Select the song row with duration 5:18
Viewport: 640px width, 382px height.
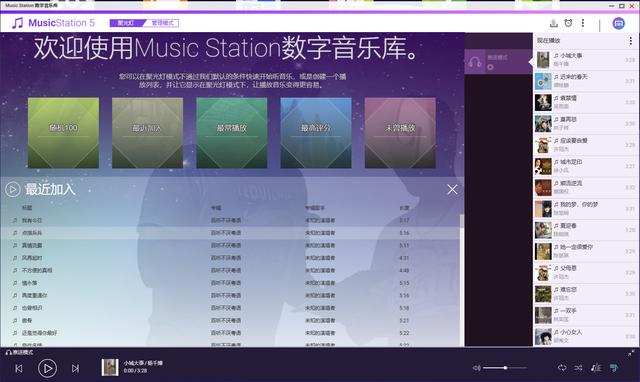click(230, 308)
